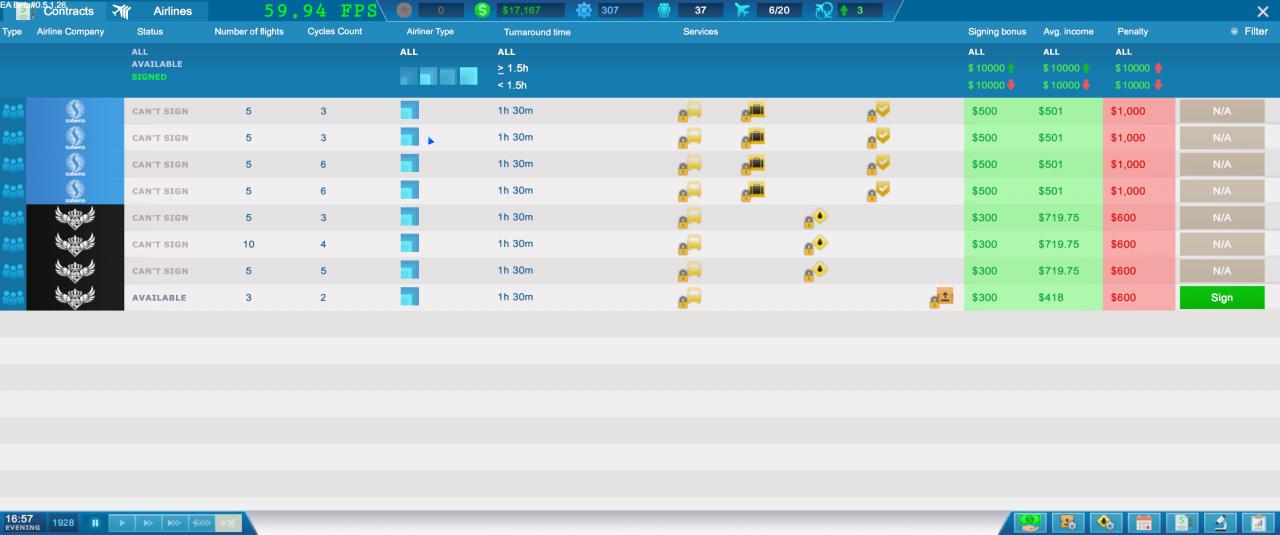1280x535 pixels.
Task: Open the finance money panel icon
Action: tap(1030, 522)
